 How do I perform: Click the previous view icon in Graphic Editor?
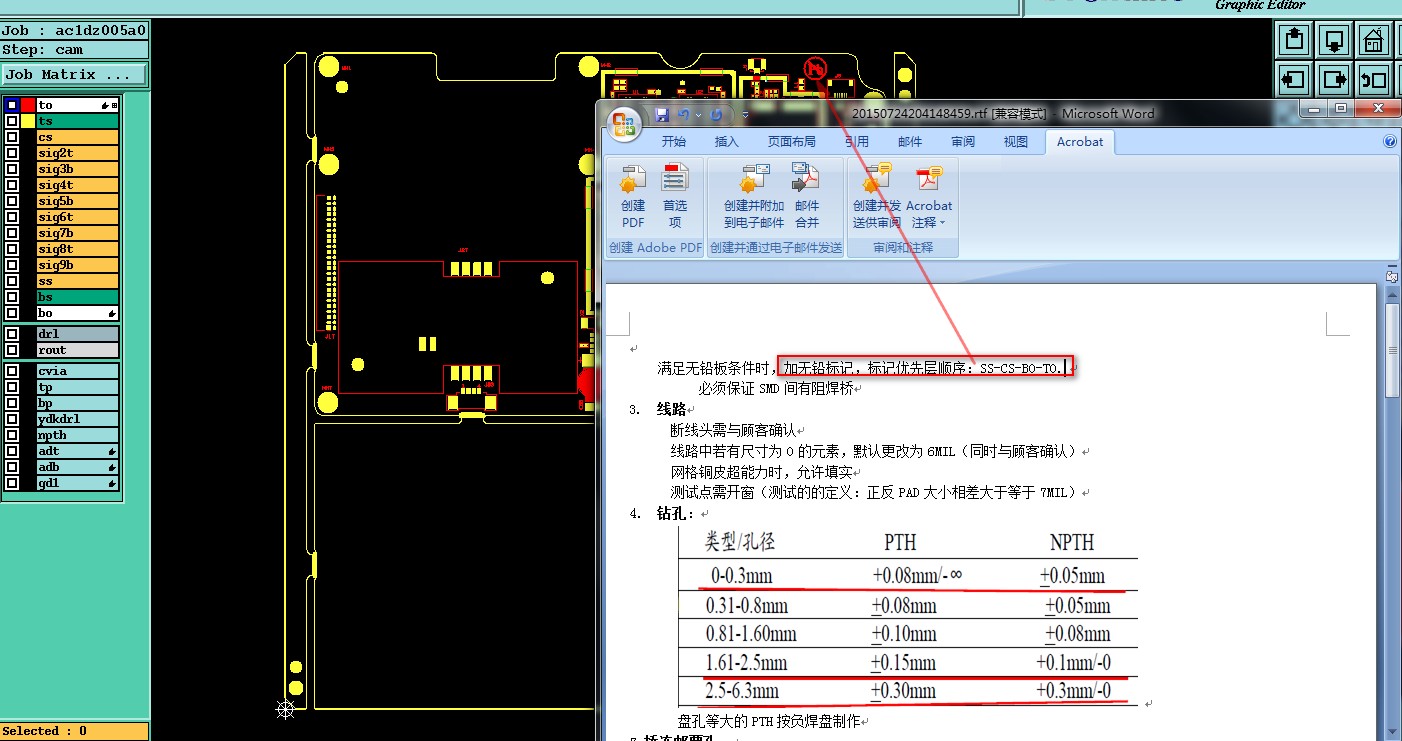point(1375,79)
